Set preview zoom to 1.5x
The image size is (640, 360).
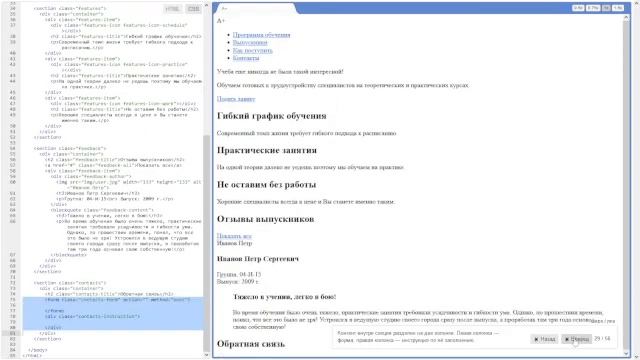coord(618,8)
